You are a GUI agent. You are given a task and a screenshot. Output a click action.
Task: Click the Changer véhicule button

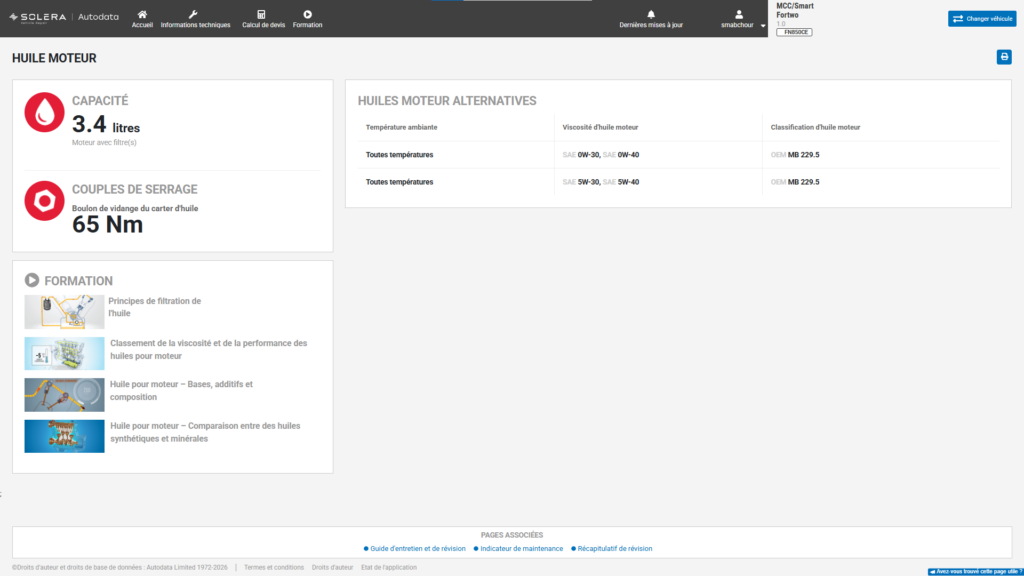pos(982,18)
